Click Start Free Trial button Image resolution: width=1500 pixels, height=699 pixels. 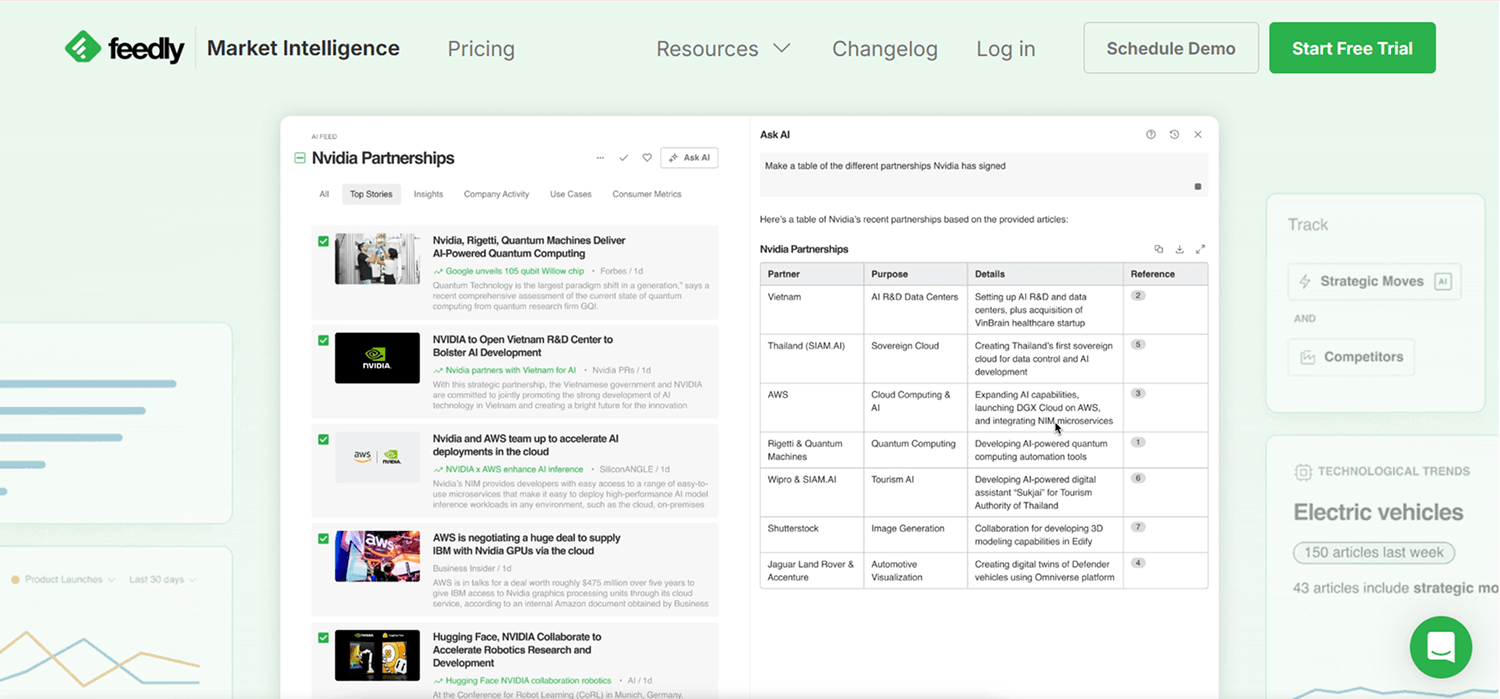tap(1352, 48)
